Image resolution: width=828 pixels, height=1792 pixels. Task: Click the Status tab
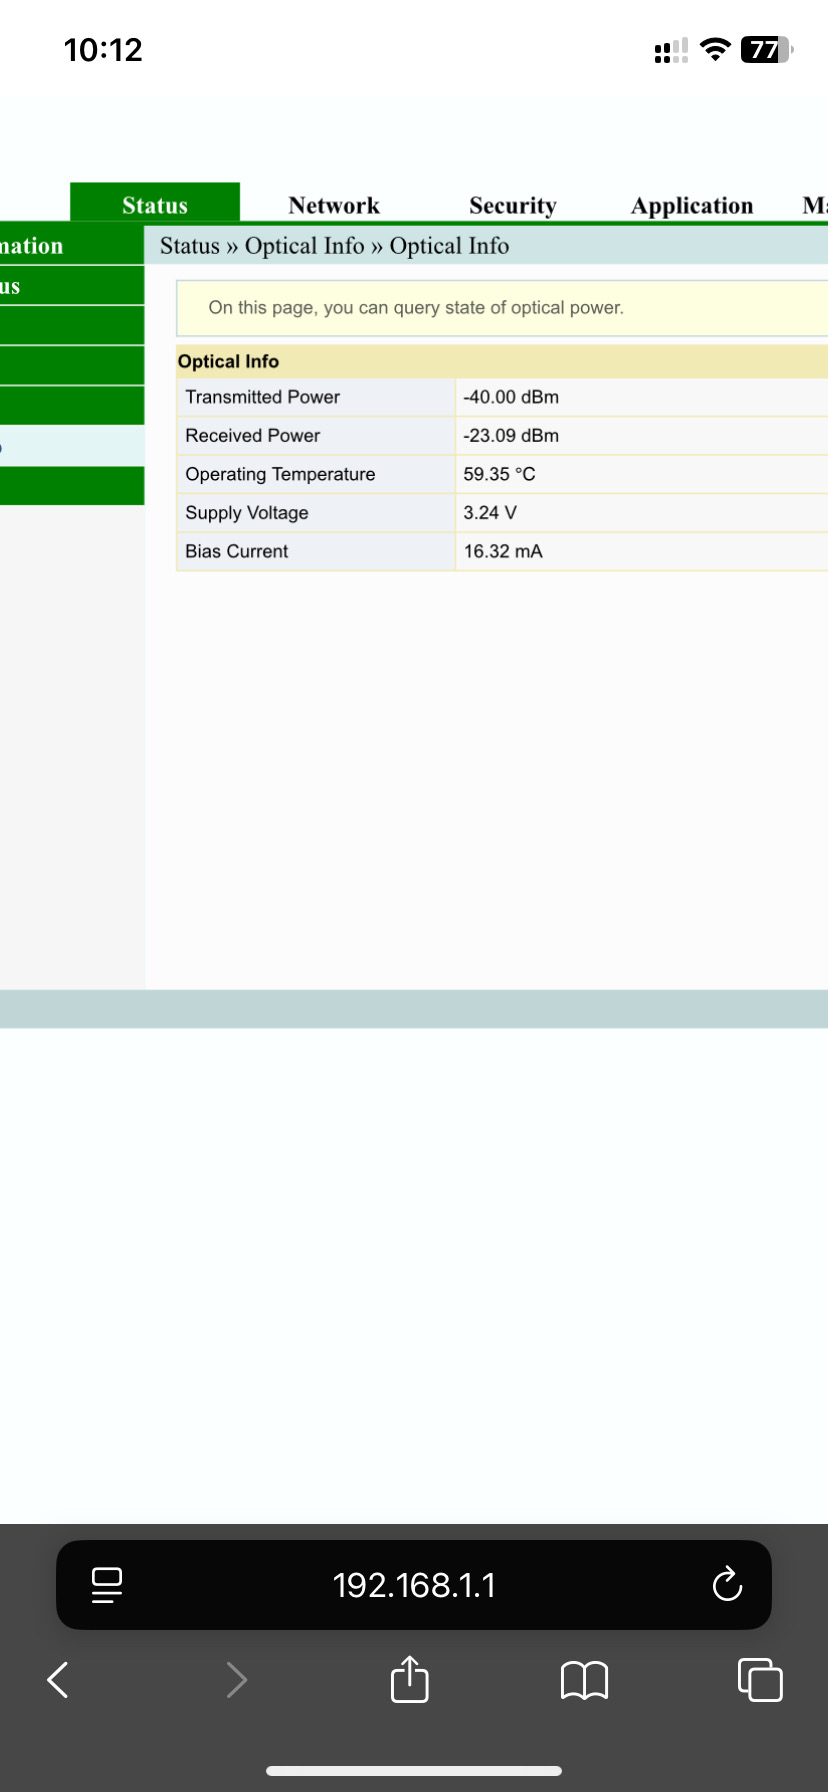click(155, 204)
